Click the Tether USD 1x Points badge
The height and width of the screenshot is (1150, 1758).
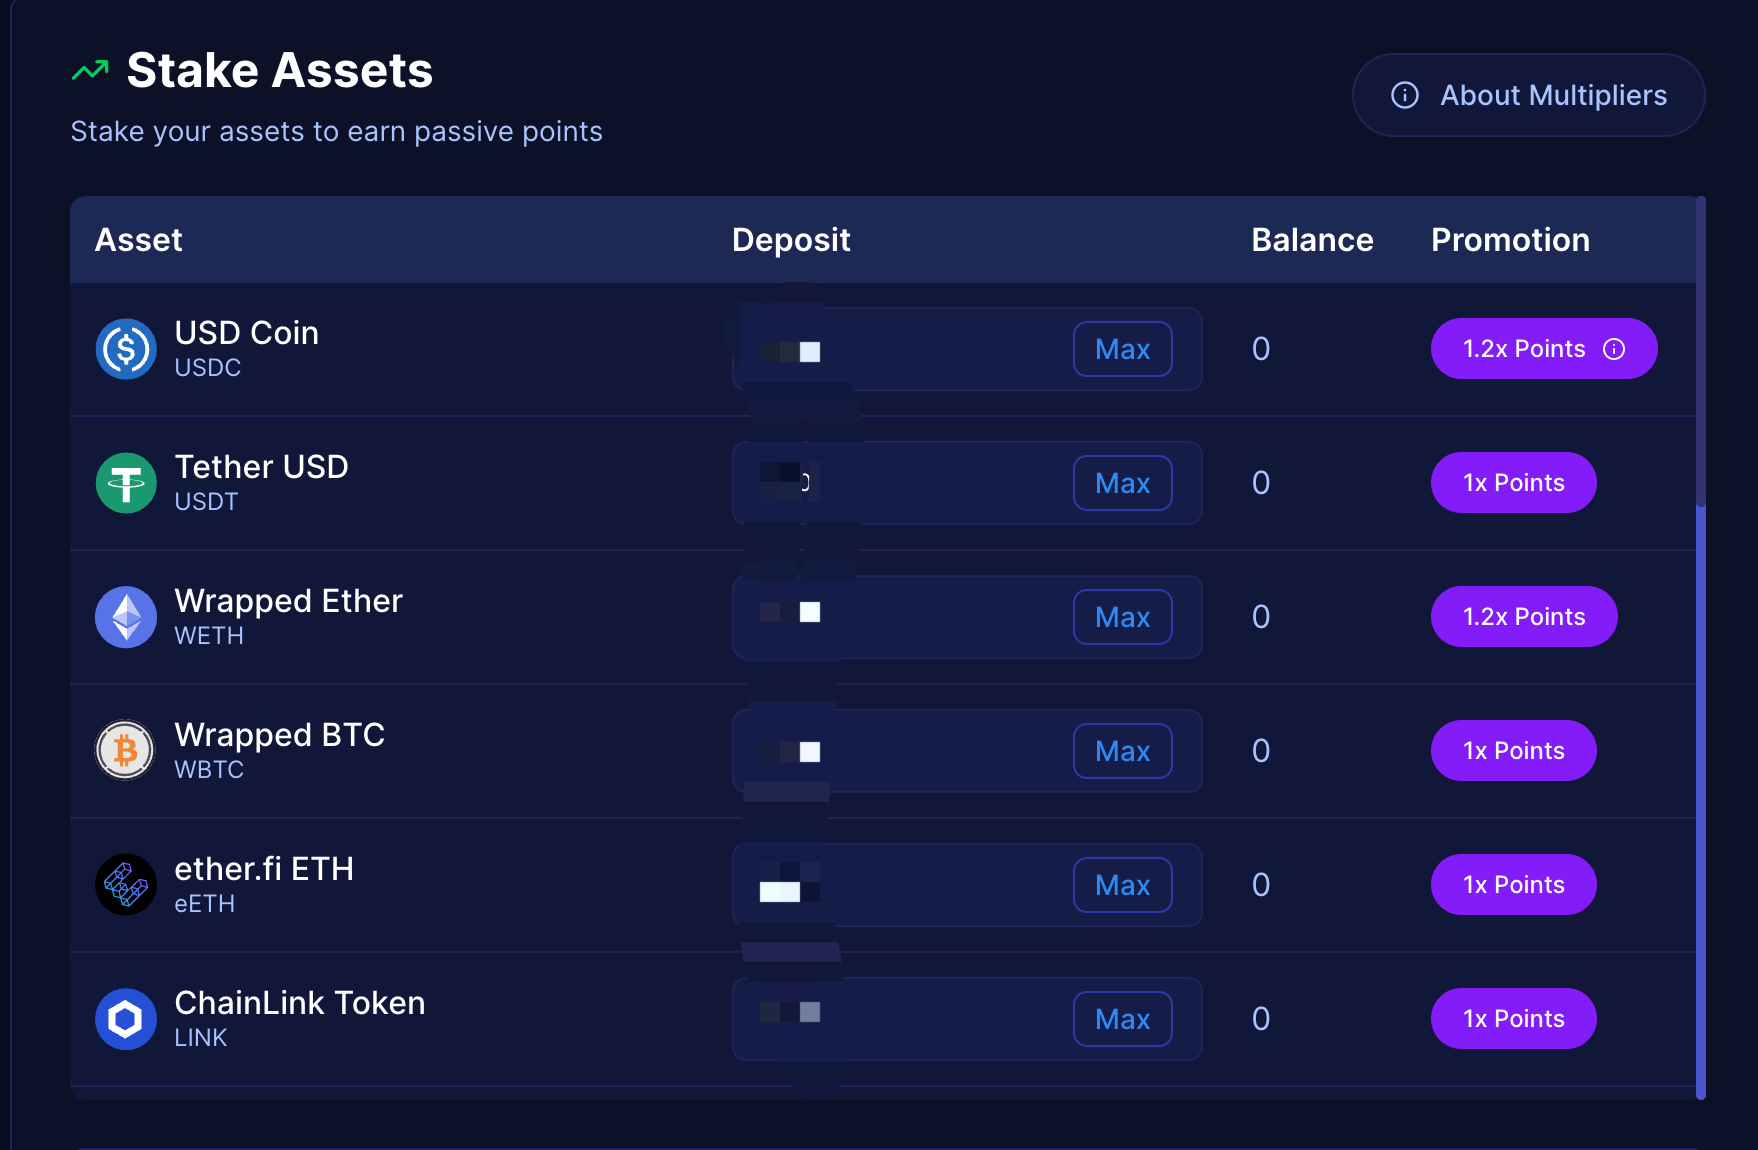[x=1513, y=483]
